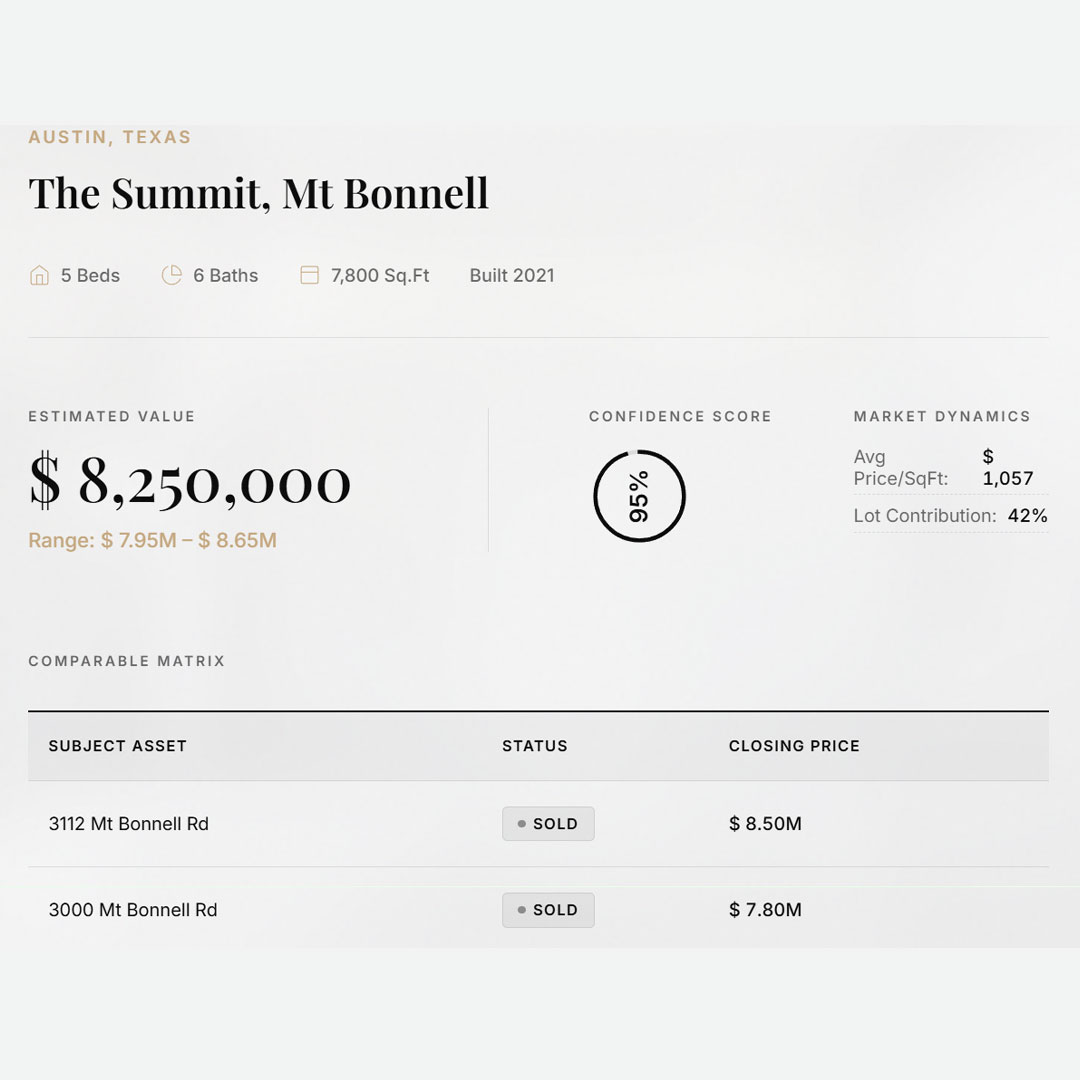
Task: Open the 3000 Mt Bonnell Rd row
Action: click(133, 910)
